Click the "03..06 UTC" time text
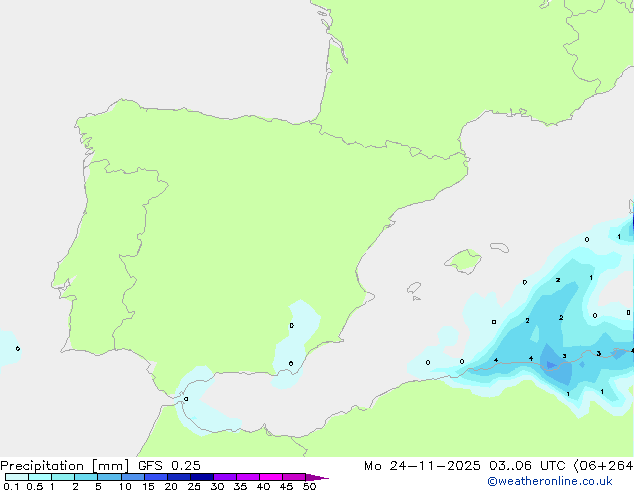Viewport: 634px width, 490px height. (x=526, y=466)
